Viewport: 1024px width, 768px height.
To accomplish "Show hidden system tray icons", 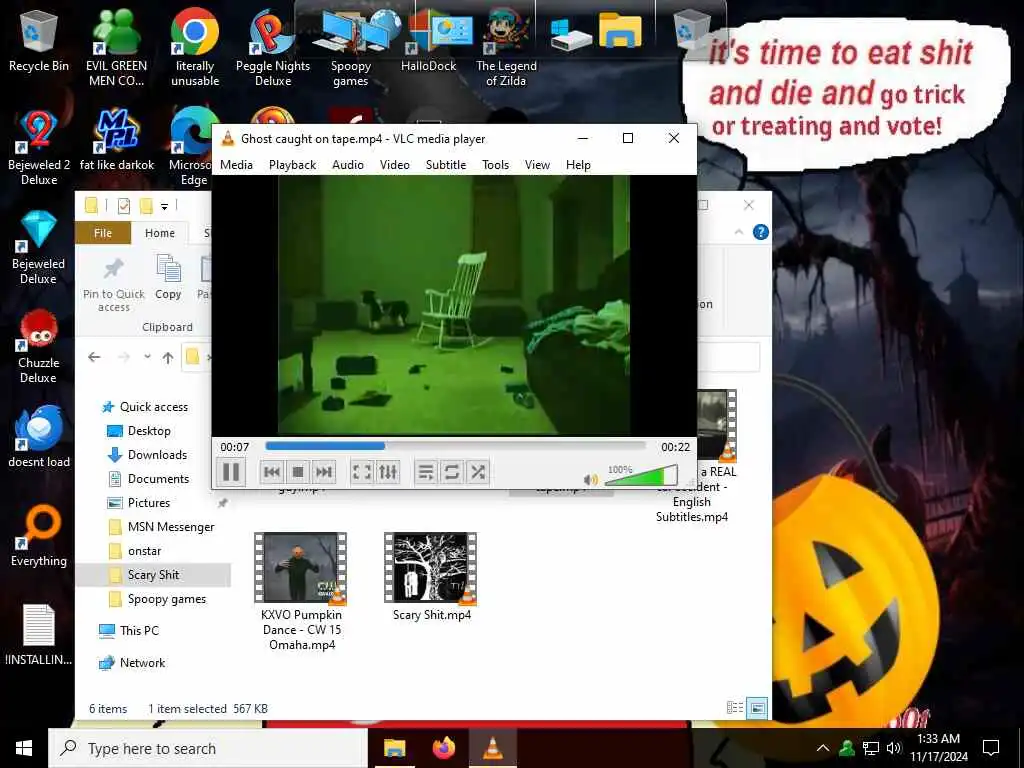I will pos(823,748).
